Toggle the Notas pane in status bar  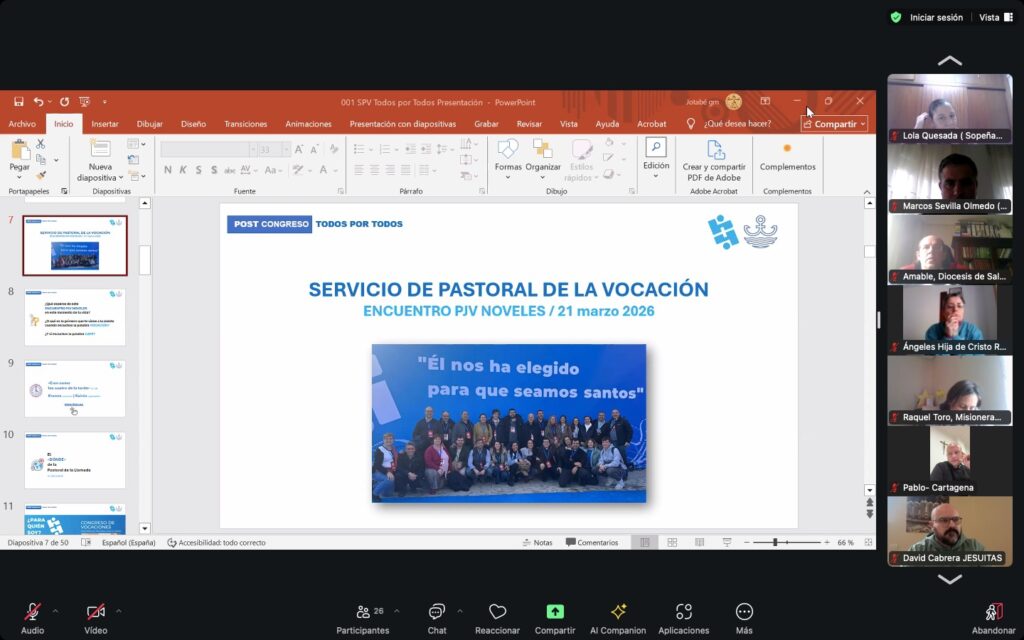537,542
